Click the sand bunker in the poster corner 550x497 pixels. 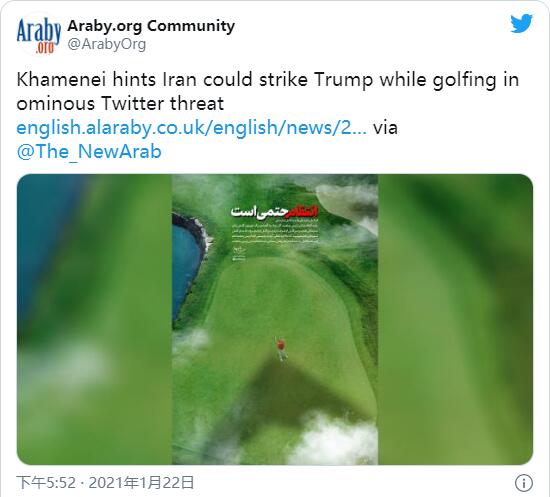click(x=347, y=203)
